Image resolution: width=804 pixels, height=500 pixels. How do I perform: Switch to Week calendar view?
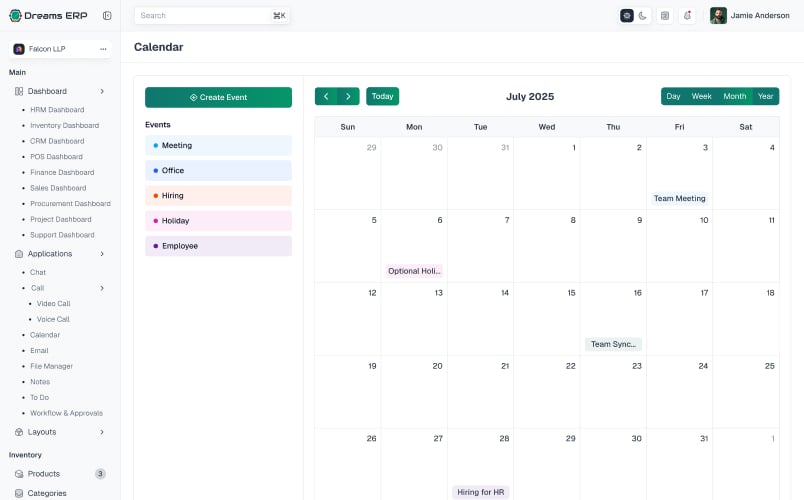tap(701, 96)
